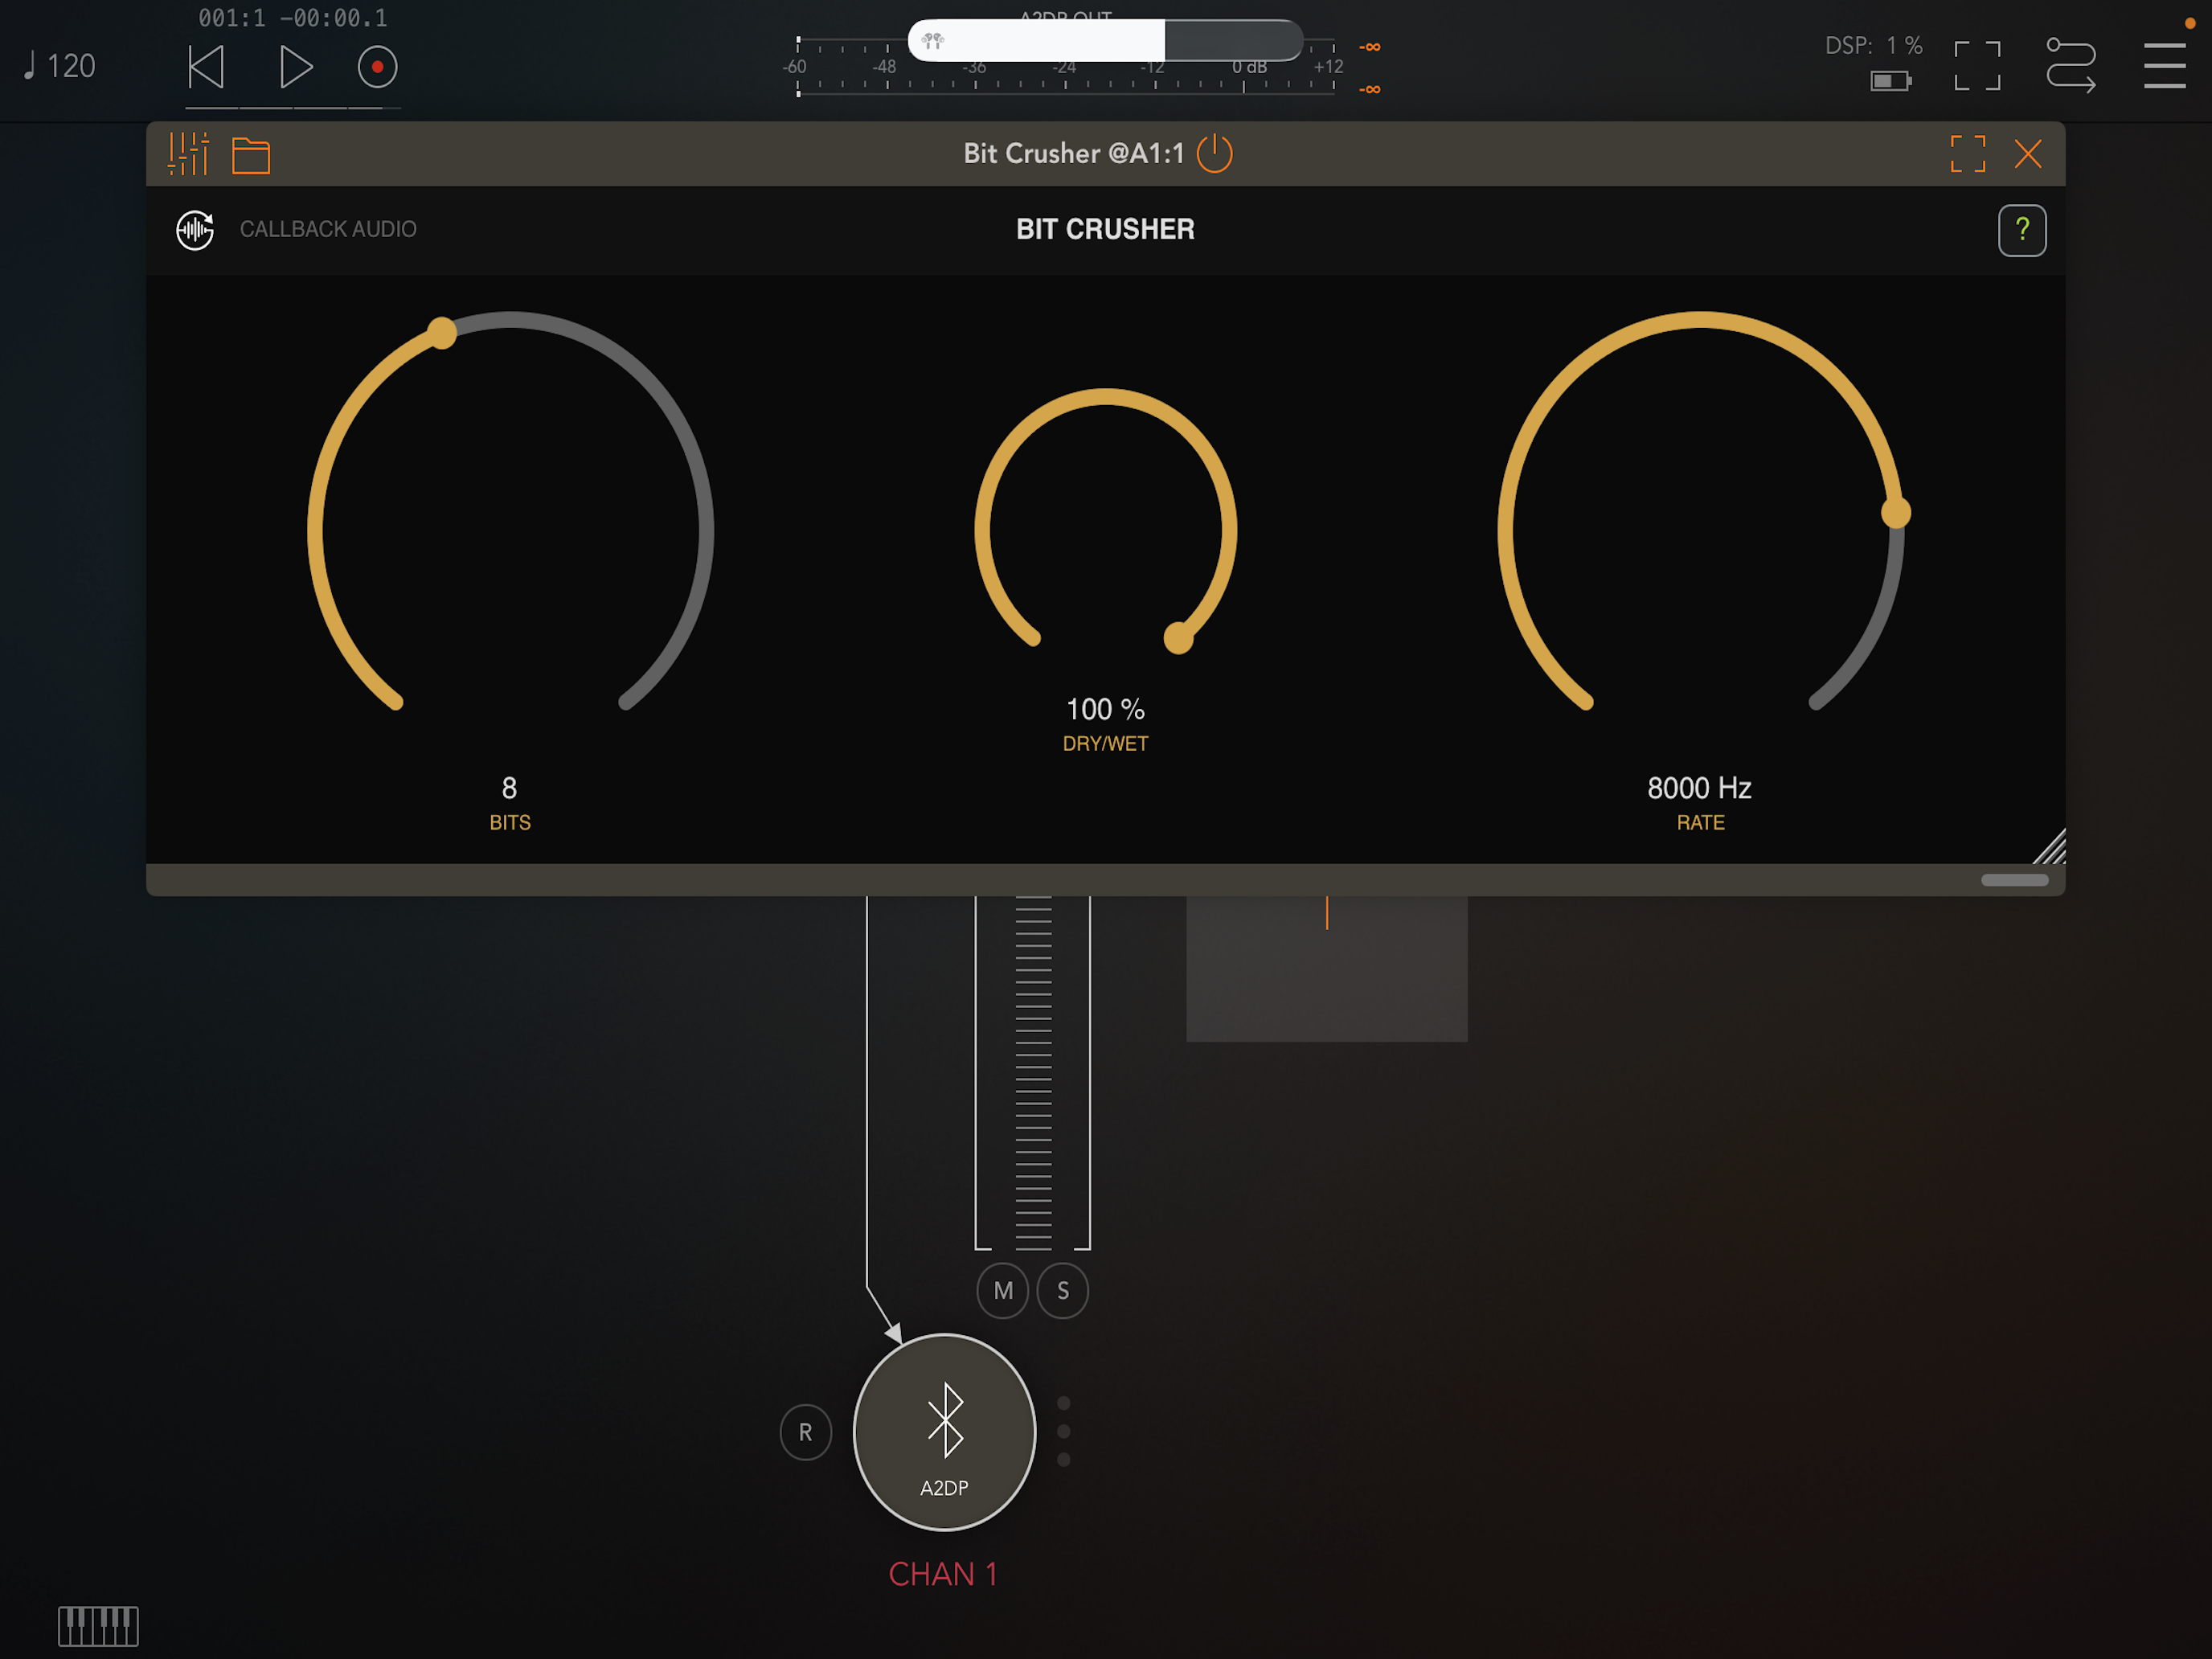
Task: Click the channel fader strip
Action: [1033, 1072]
